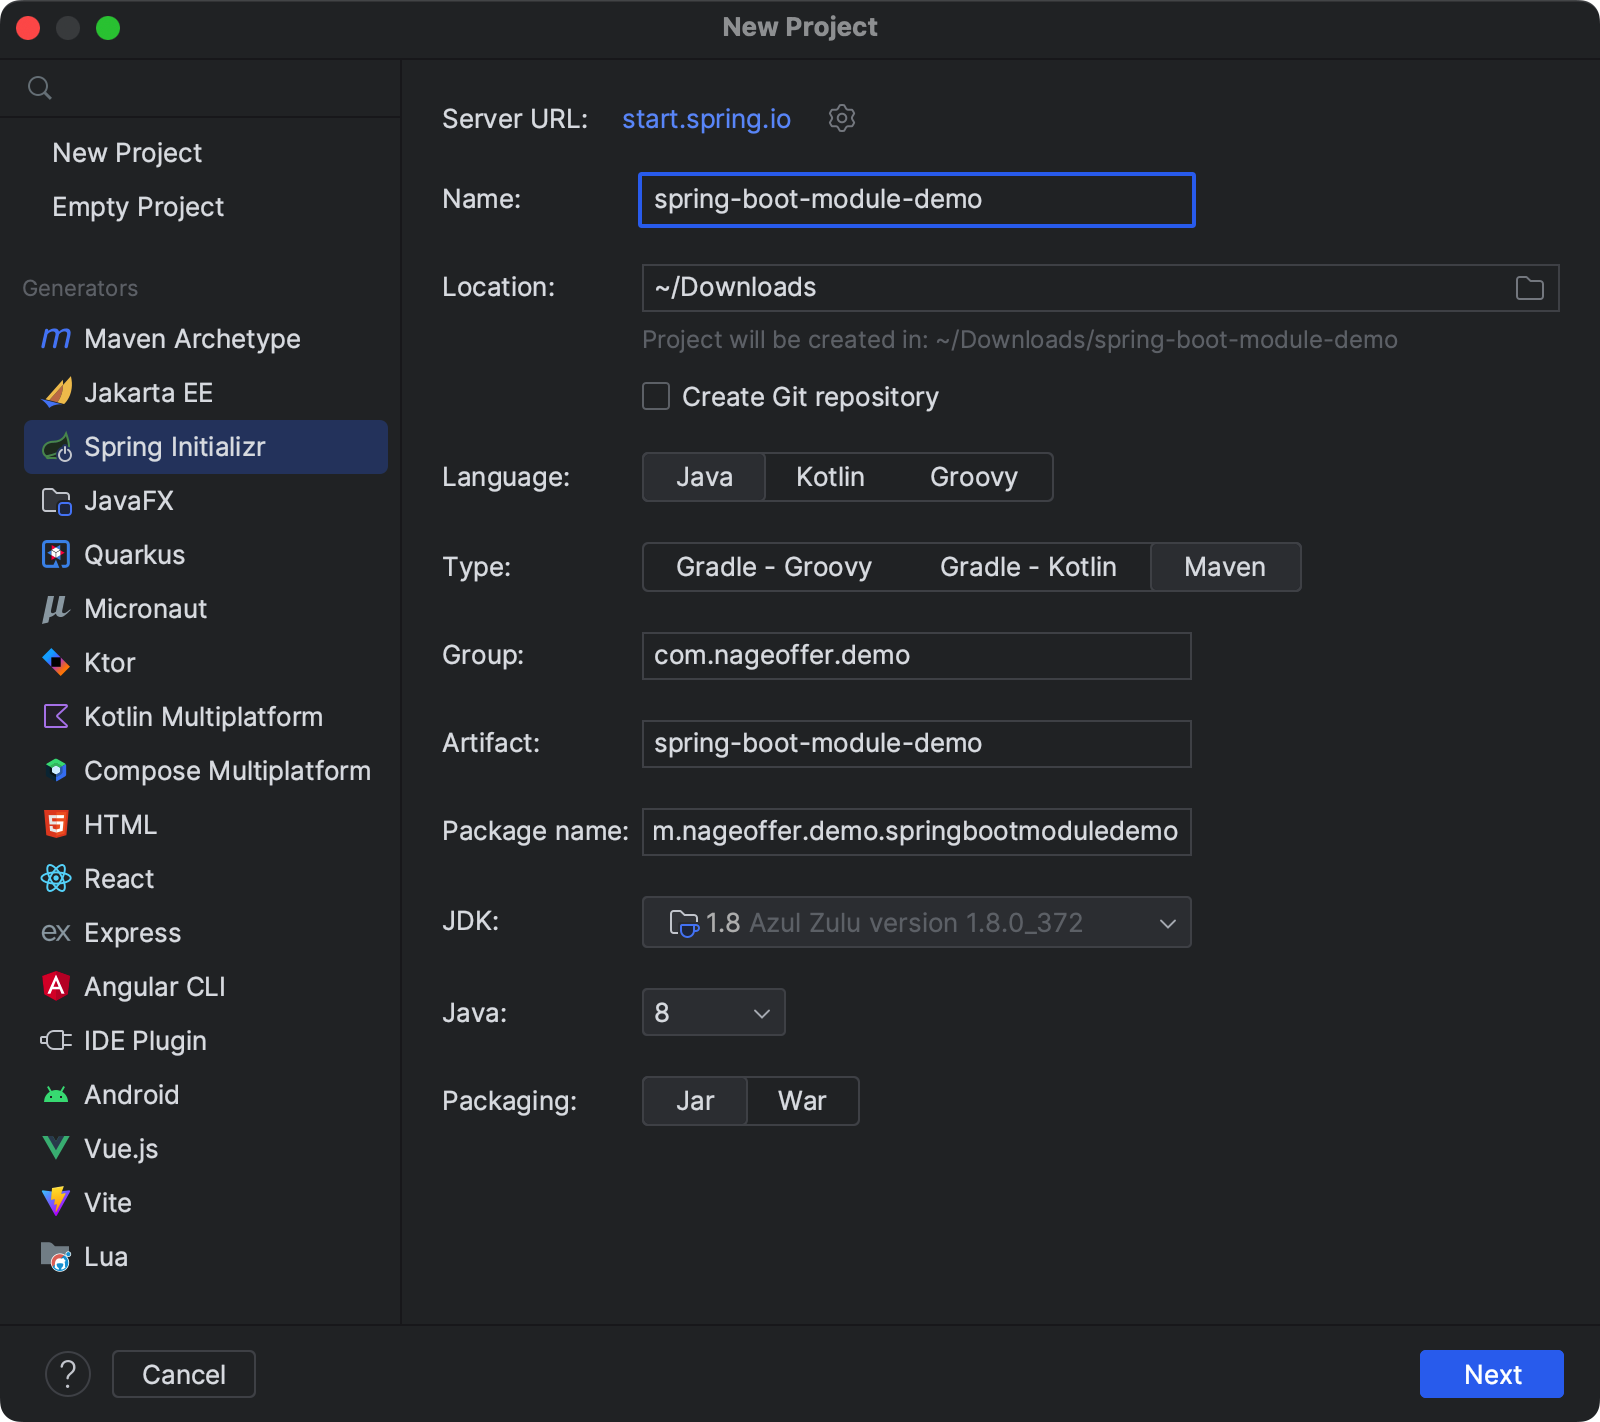Image resolution: width=1600 pixels, height=1422 pixels.
Task: Click the Compose Multiplatform icon
Action: (56, 771)
